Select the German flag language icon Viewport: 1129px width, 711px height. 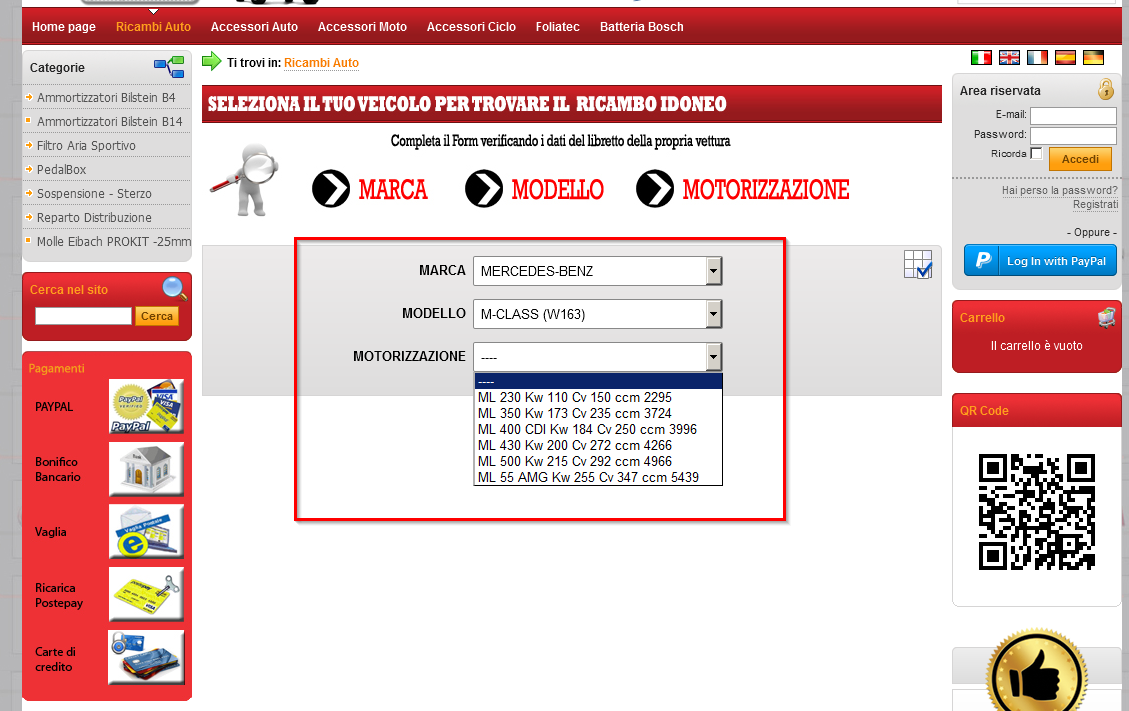1093,58
